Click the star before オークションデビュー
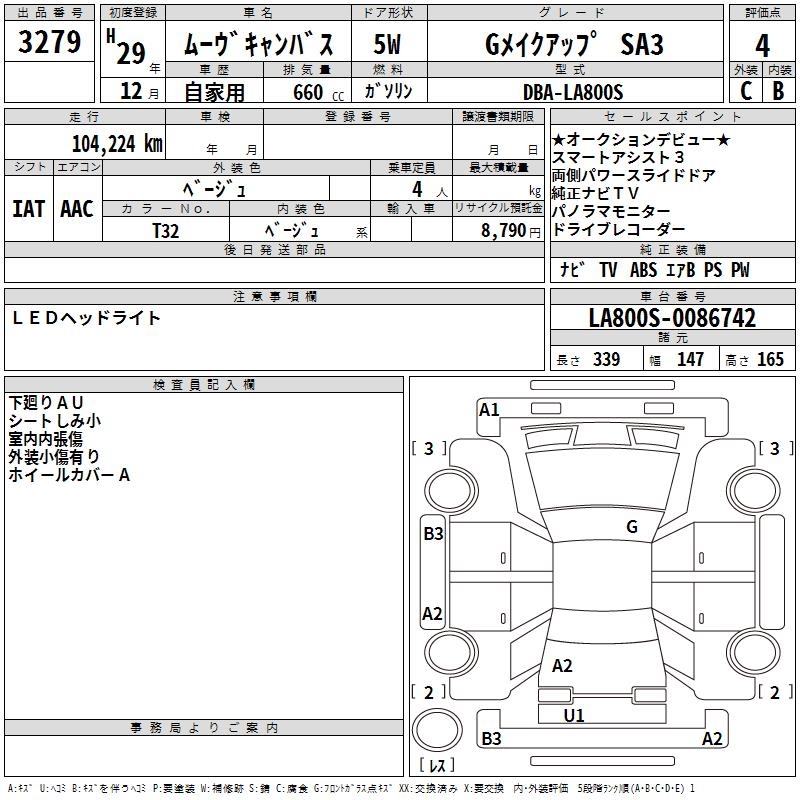Image resolution: width=800 pixels, height=800 pixels. coord(558,139)
